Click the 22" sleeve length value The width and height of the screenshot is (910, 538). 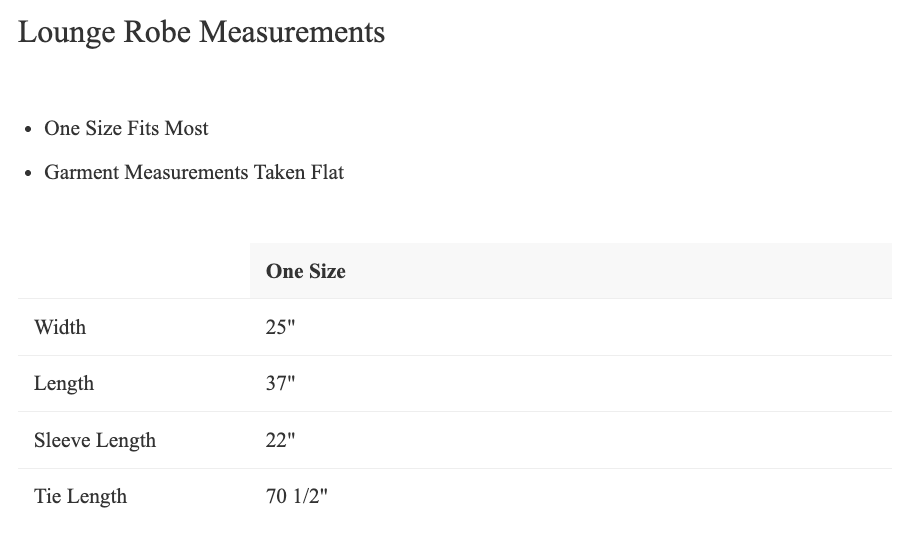click(x=281, y=440)
